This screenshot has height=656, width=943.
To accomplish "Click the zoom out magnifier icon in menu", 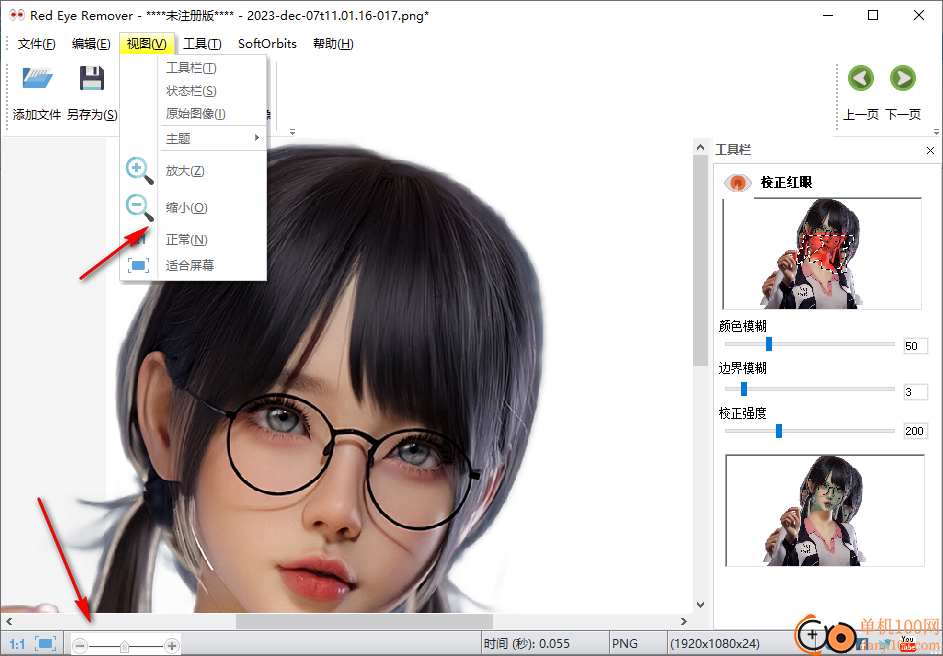I will [x=139, y=207].
